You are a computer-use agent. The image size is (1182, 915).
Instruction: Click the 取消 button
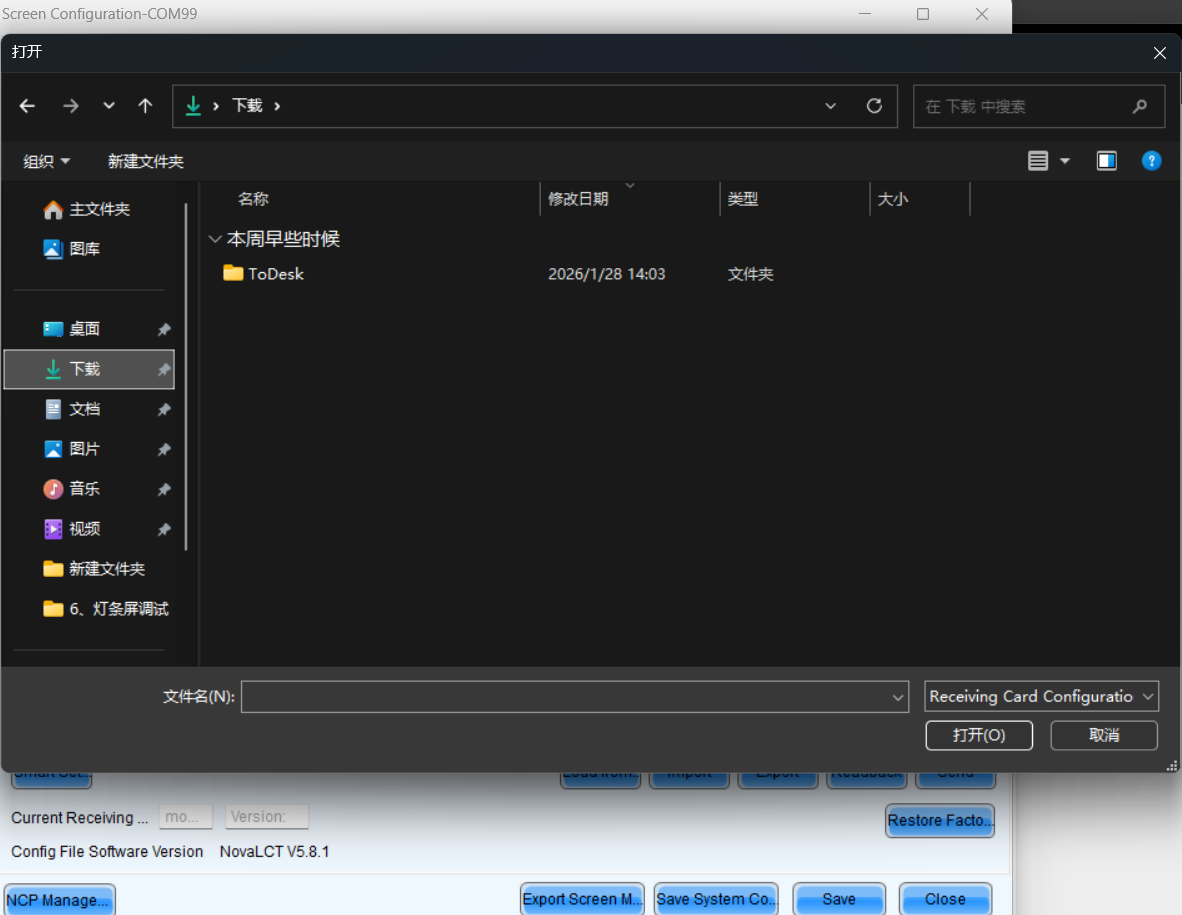pyautogui.click(x=1104, y=735)
